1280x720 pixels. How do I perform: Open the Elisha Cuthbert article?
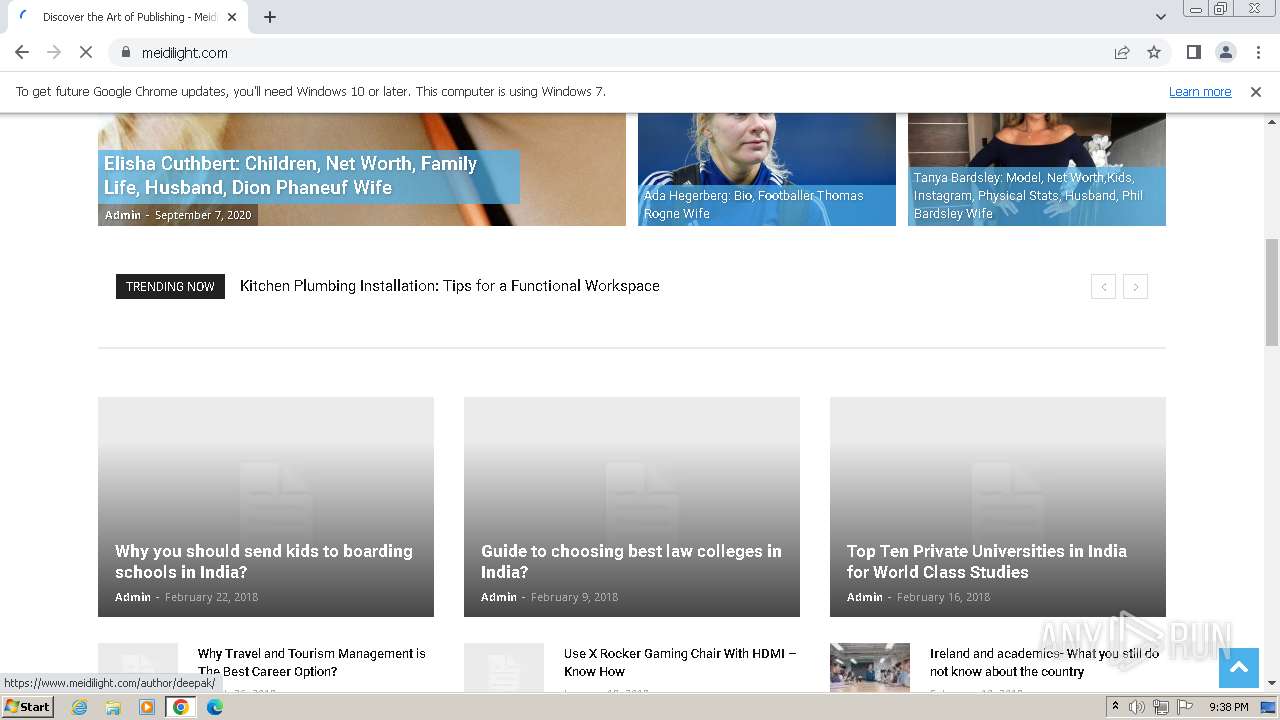(290, 176)
